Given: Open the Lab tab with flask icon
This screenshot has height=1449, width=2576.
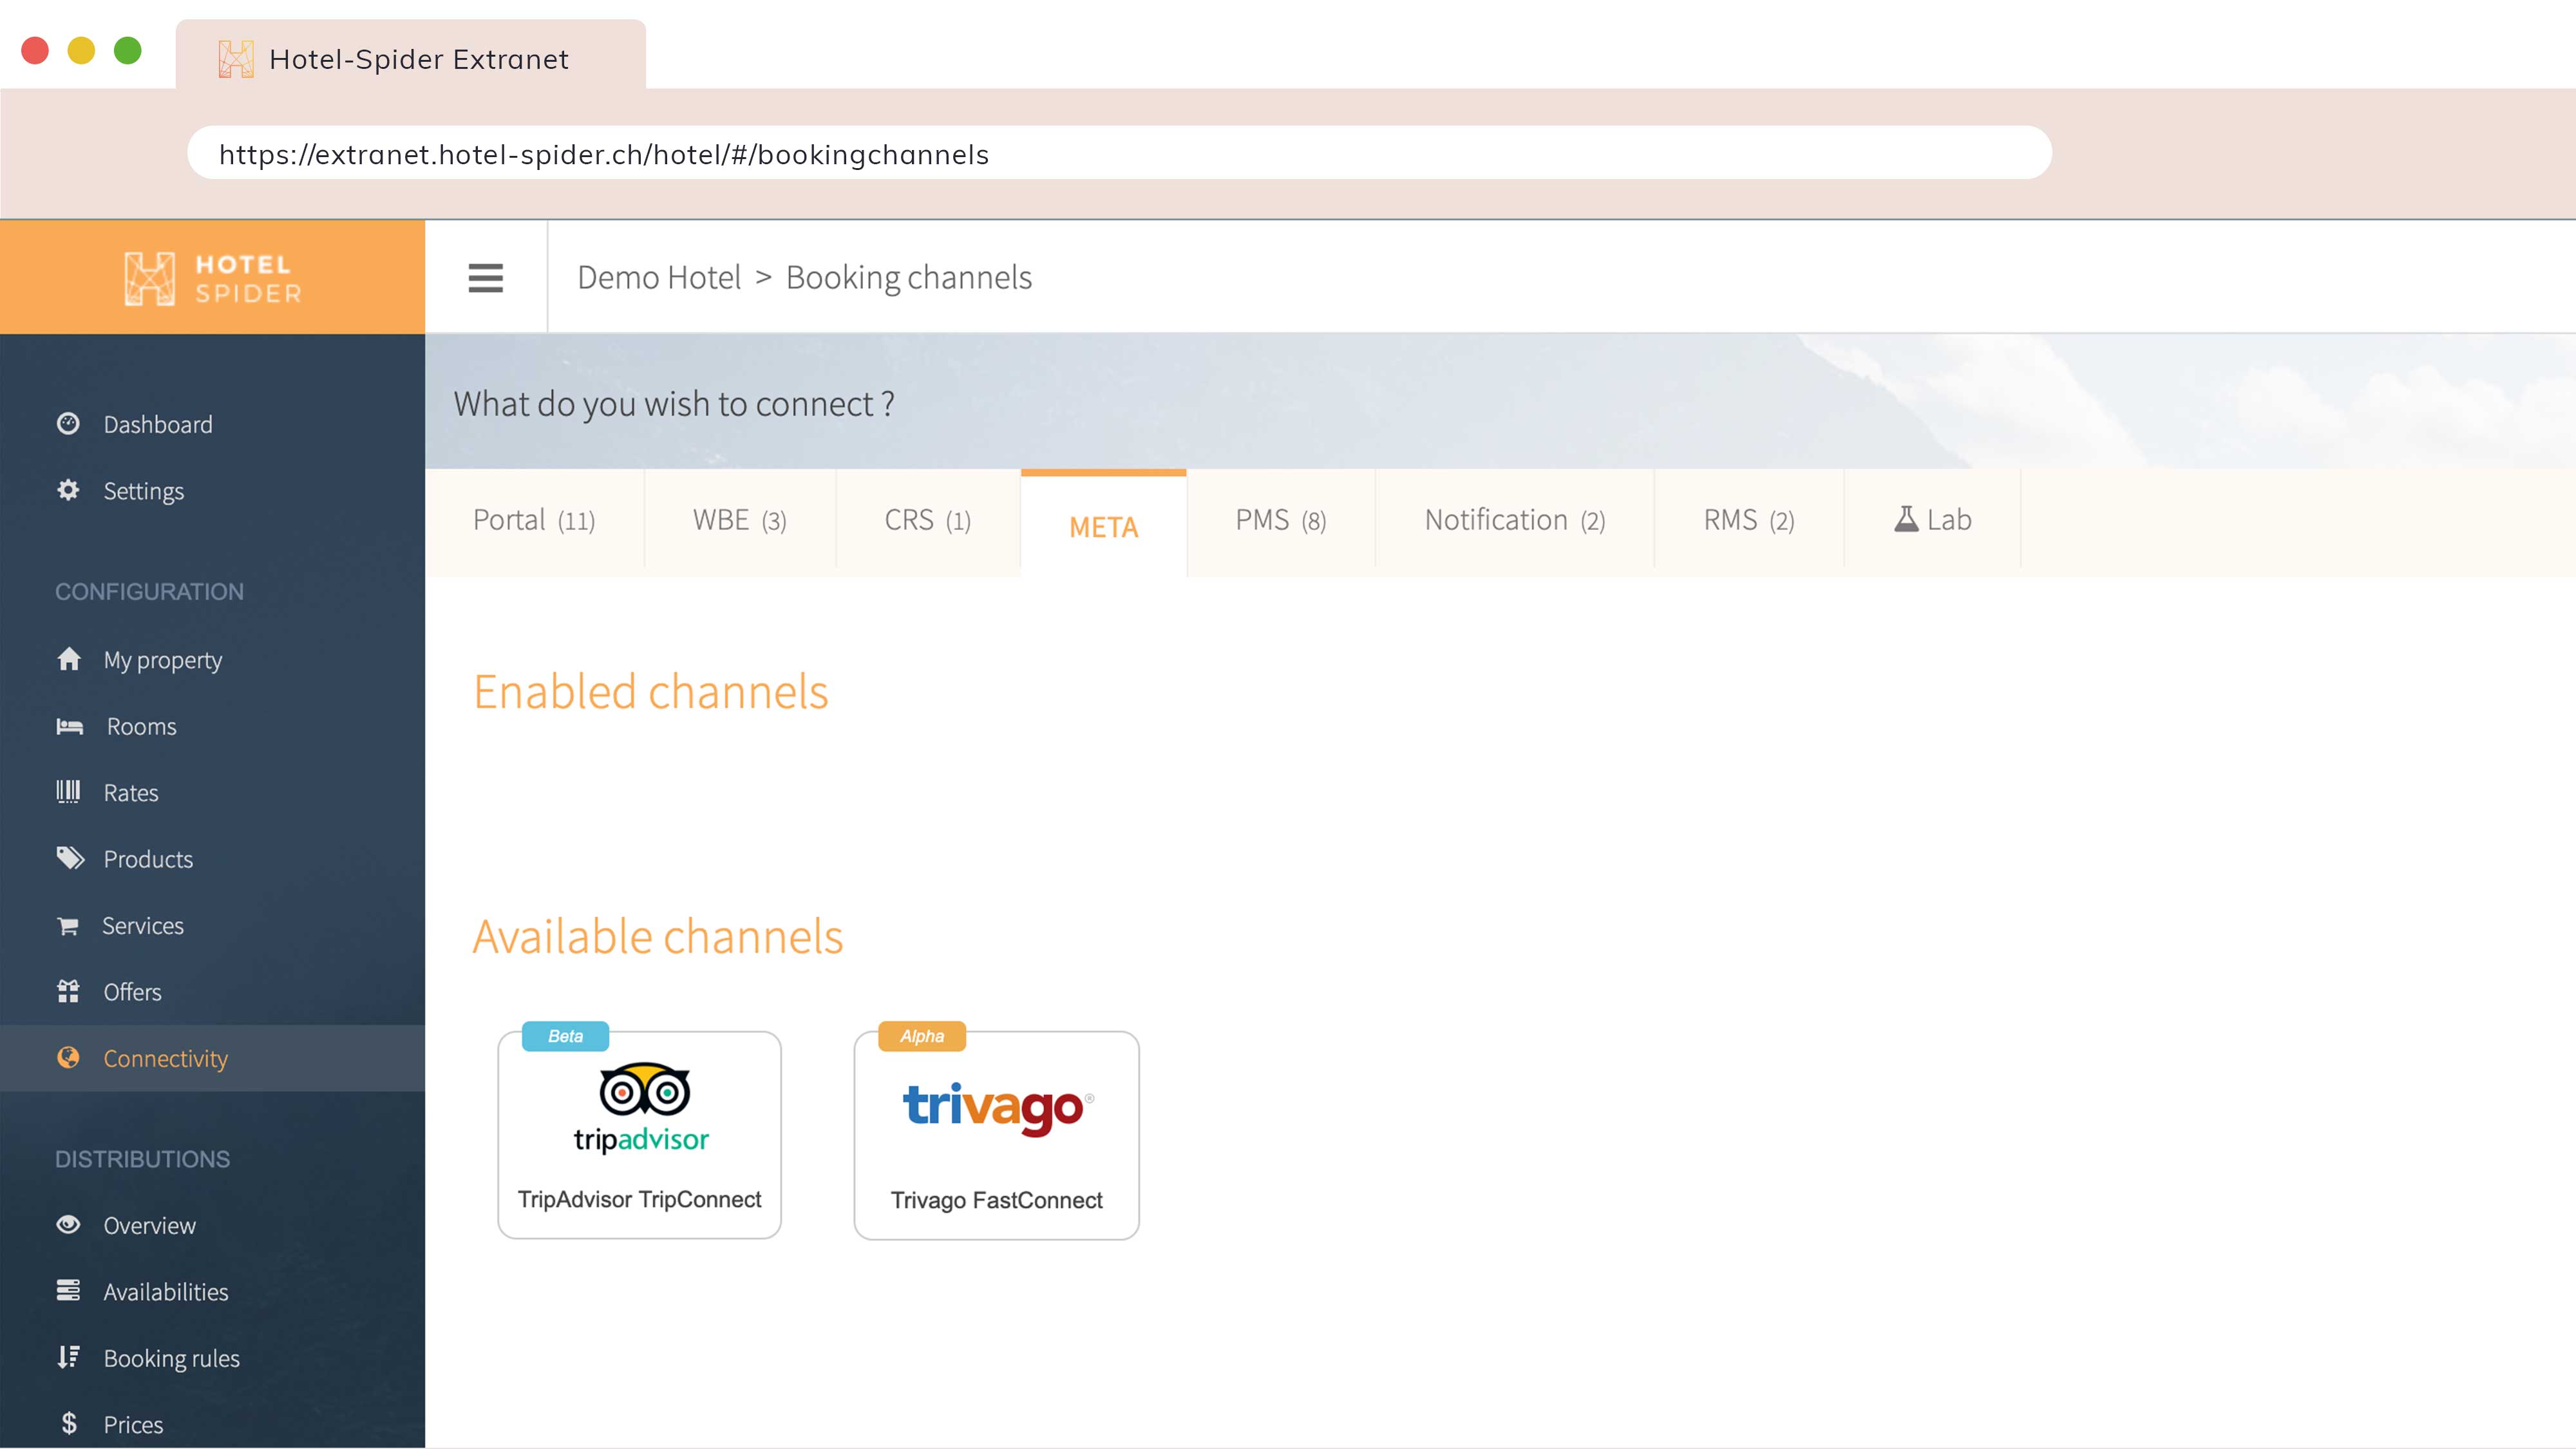Looking at the screenshot, I should pyautogui.click(x=1932, y=520).
